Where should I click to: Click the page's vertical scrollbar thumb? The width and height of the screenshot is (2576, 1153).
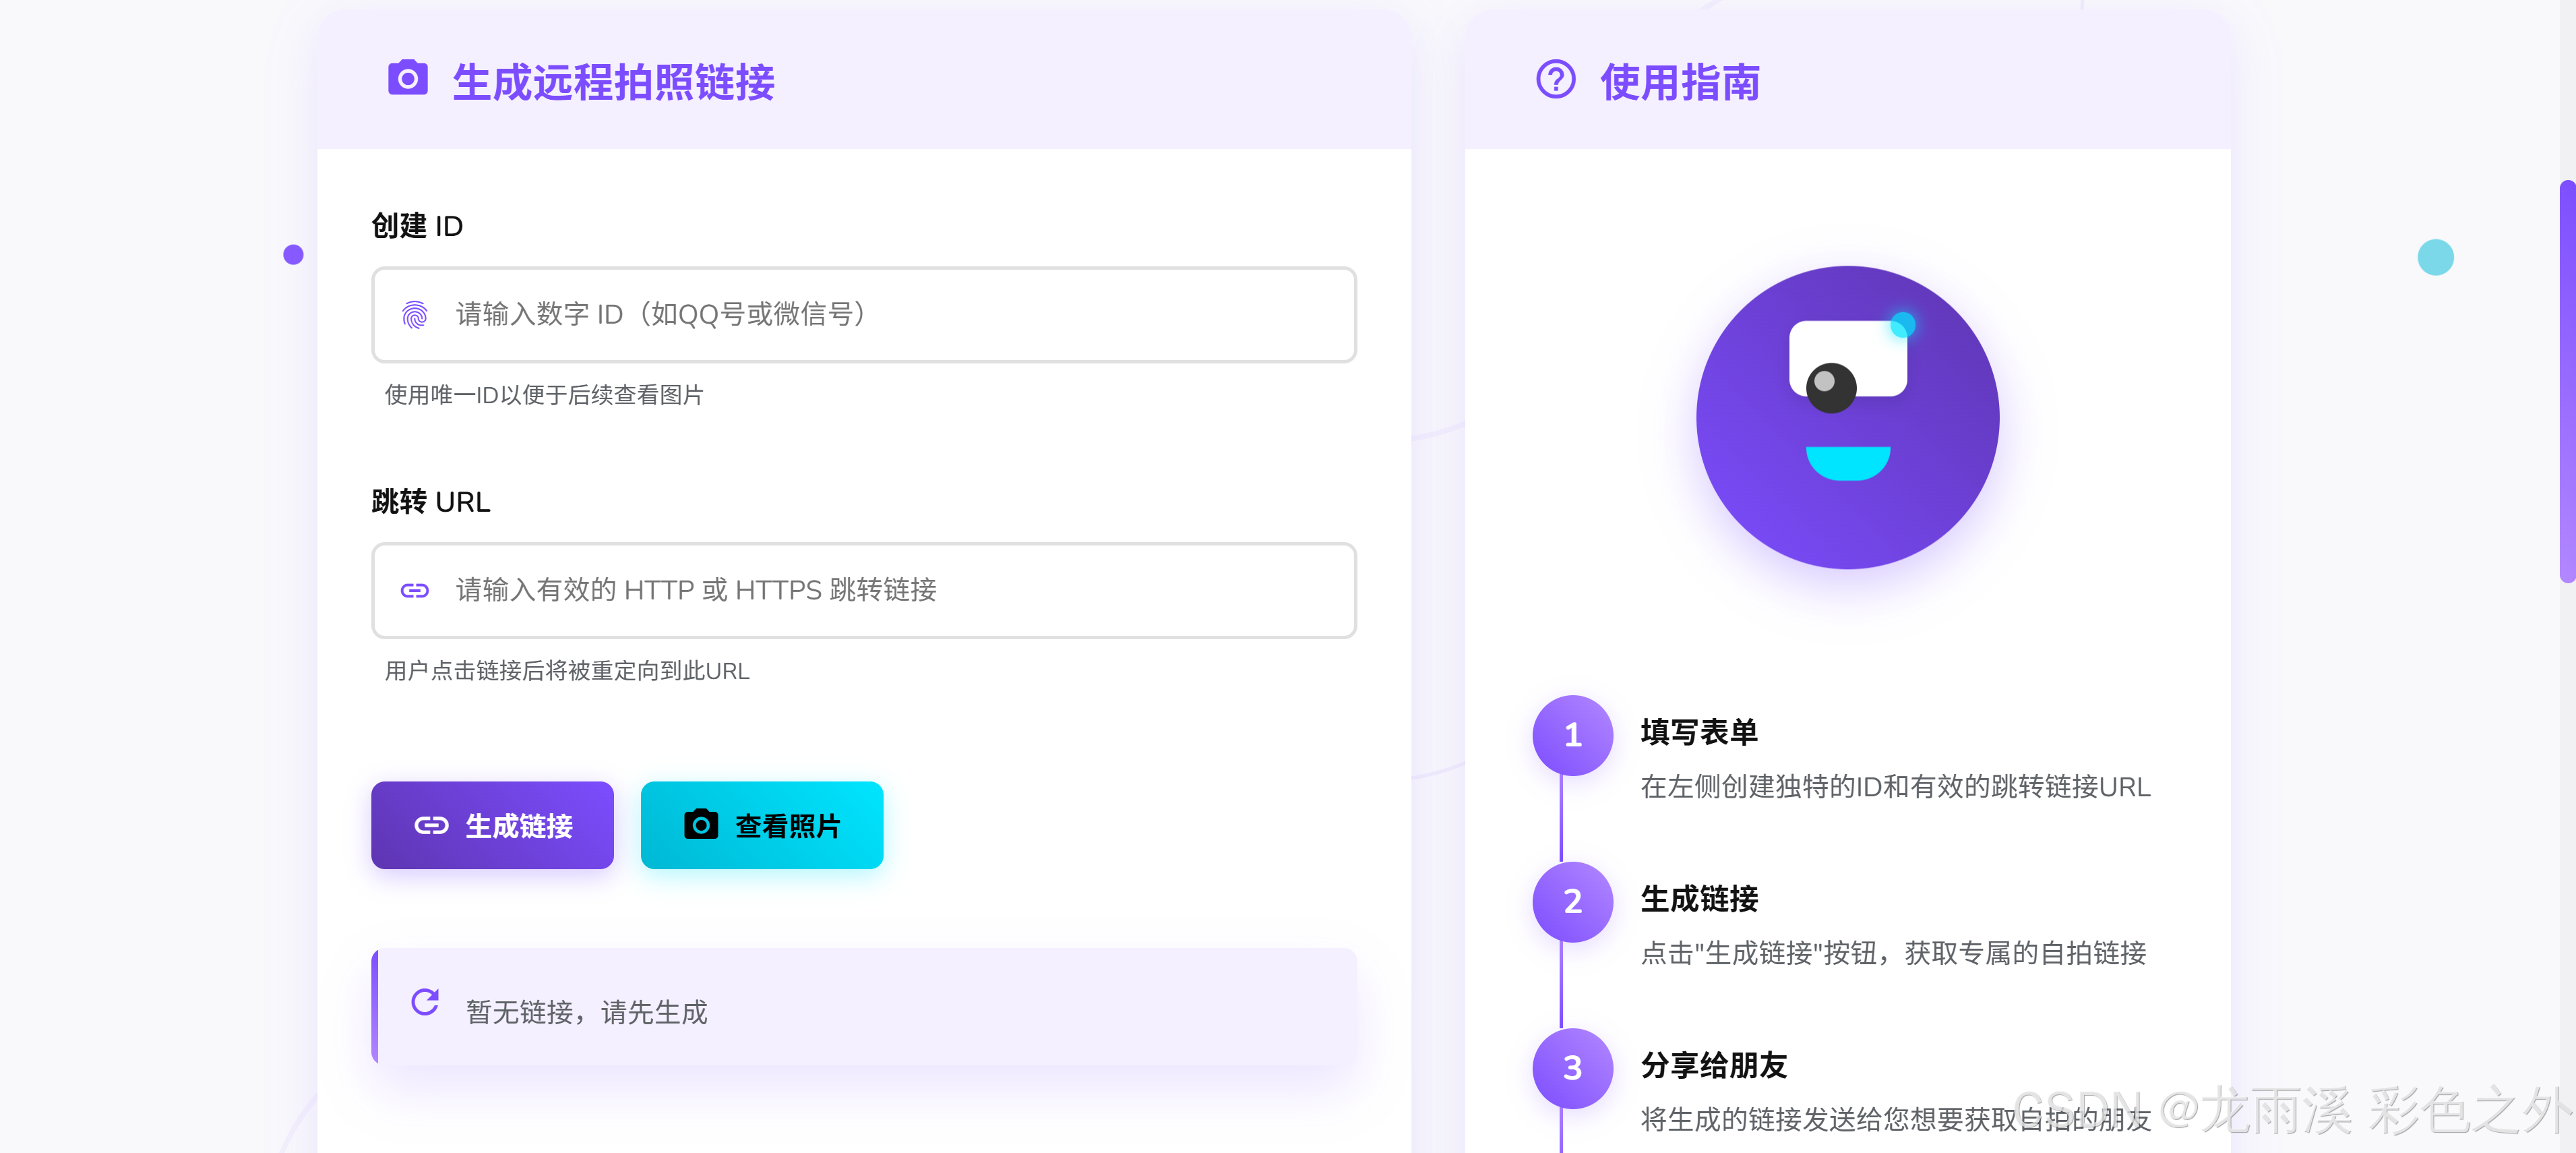2567,381
